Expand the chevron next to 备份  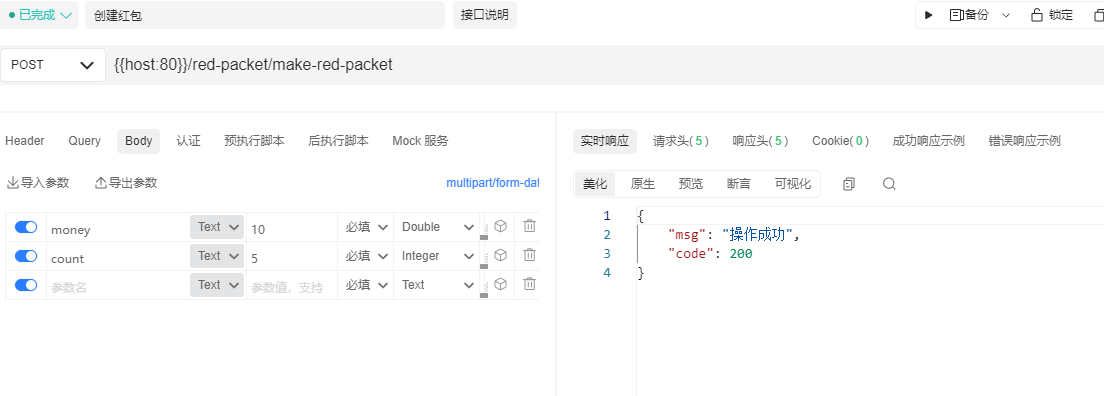(1005, 16)
